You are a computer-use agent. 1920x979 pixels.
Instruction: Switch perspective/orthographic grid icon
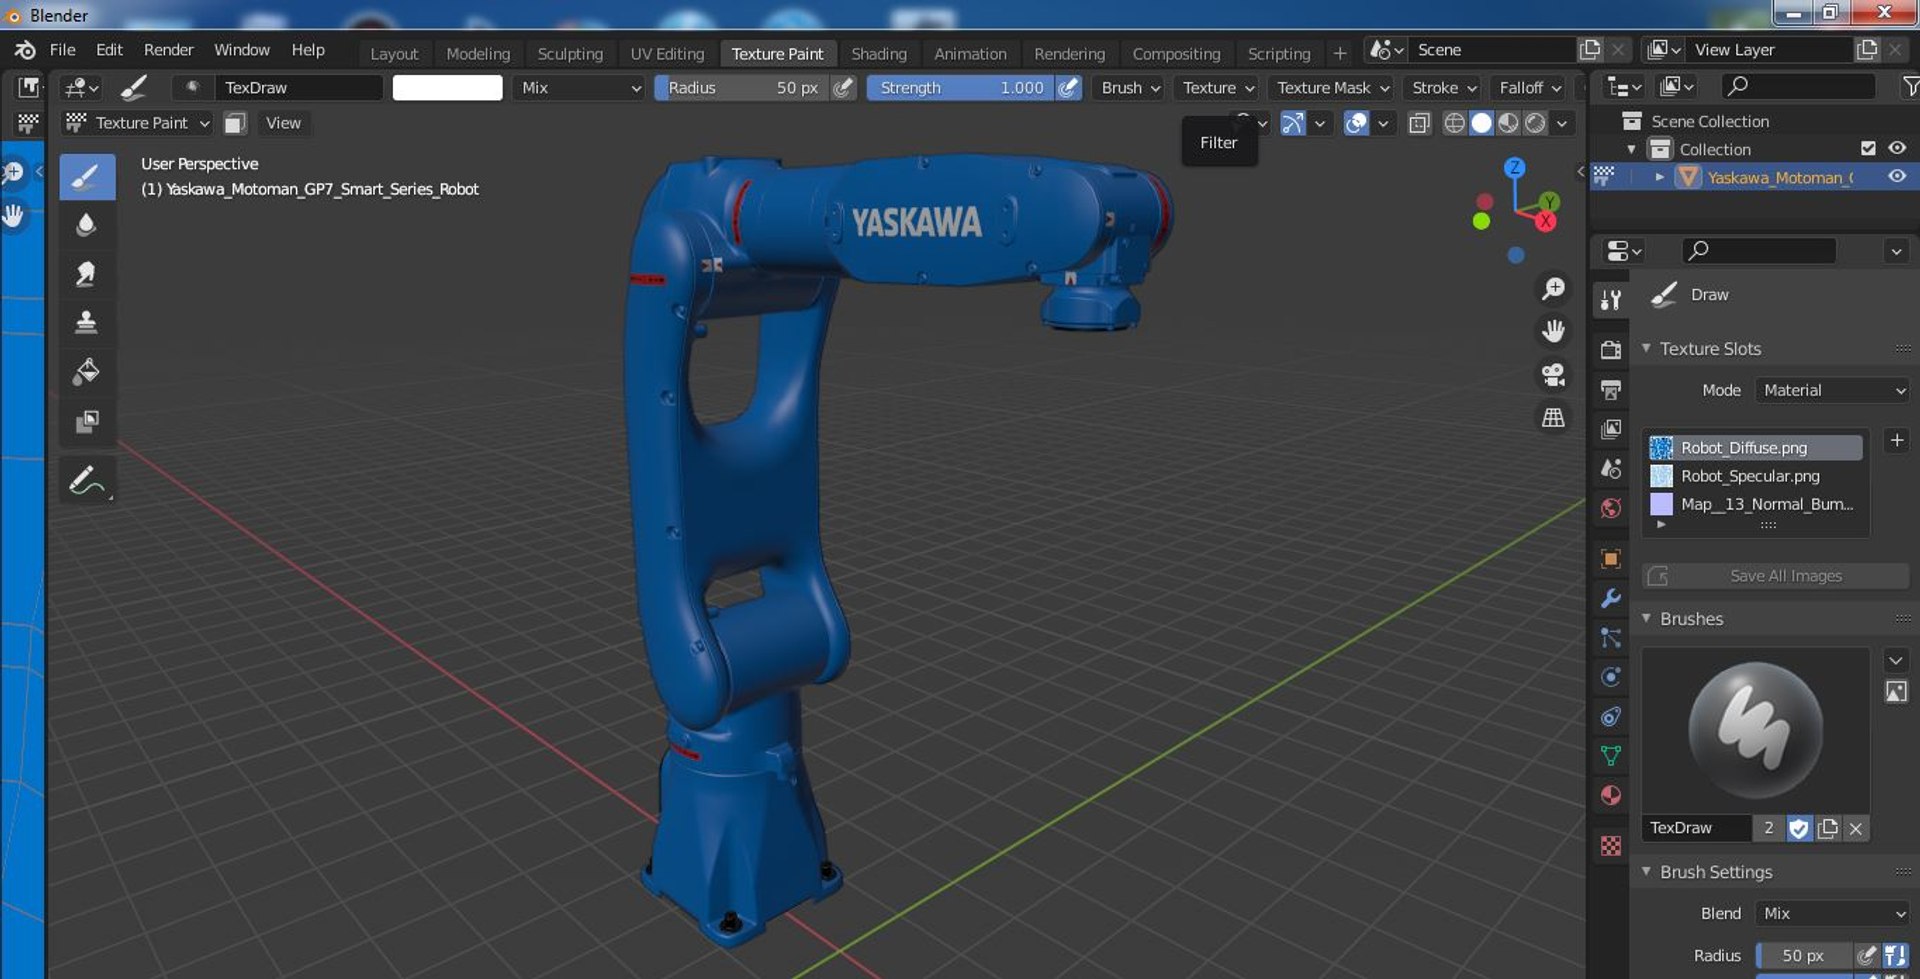point(1553,417)
